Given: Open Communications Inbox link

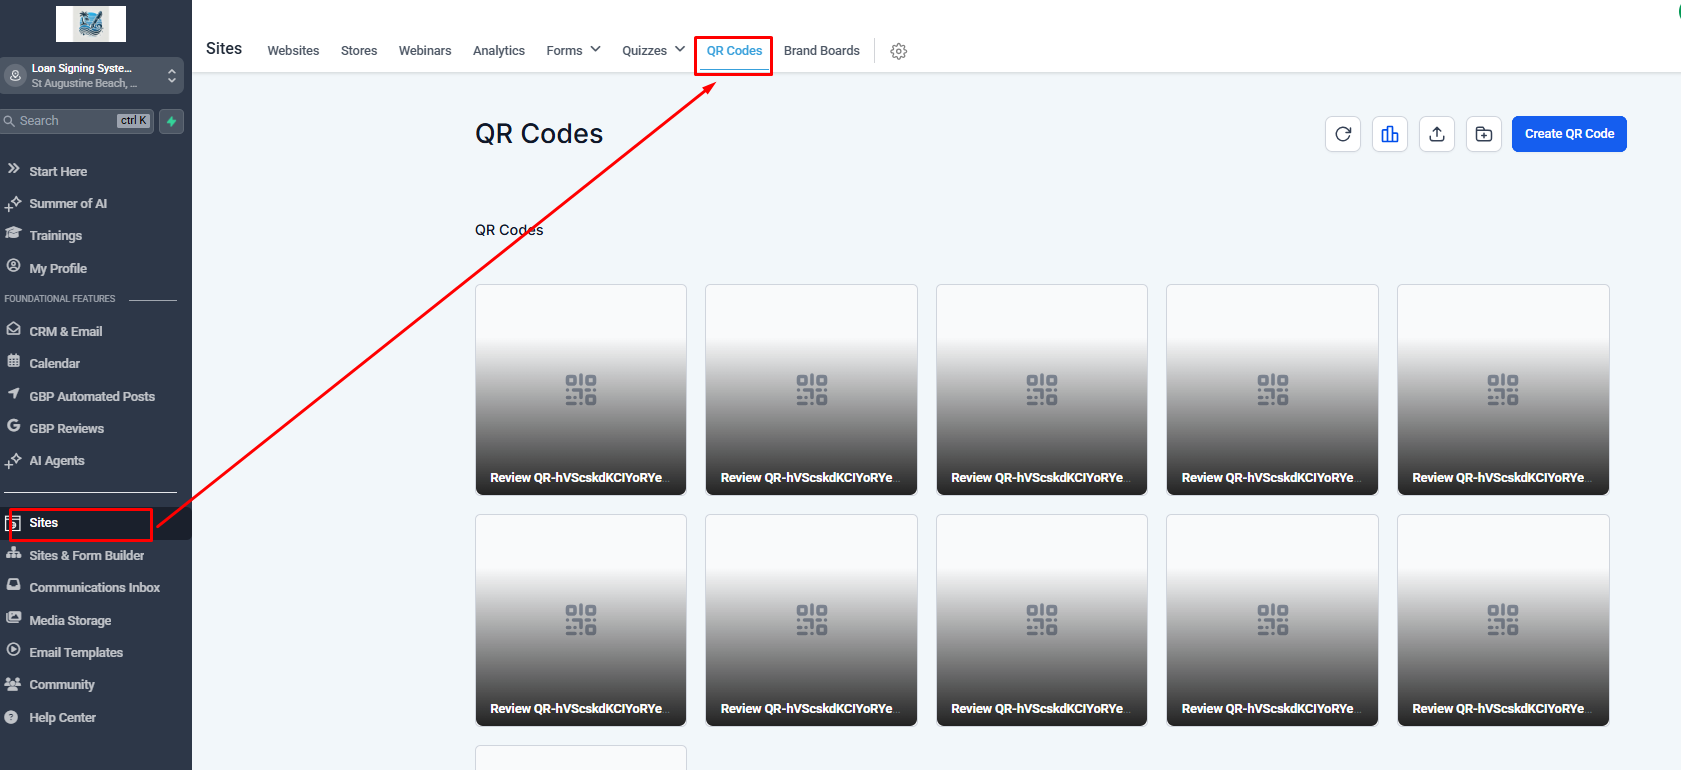Looking at the screenshot, I should coord(95,588).
